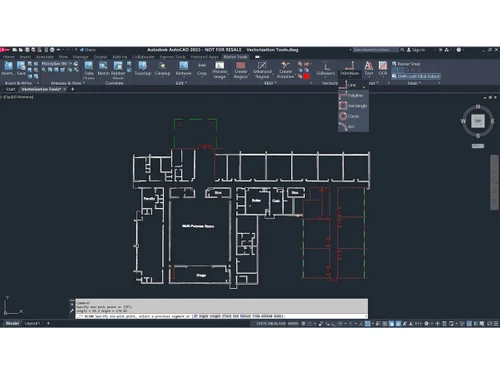Open the Raster Tools ribbon tab
The image size is (500, 375).
point(235,57)
